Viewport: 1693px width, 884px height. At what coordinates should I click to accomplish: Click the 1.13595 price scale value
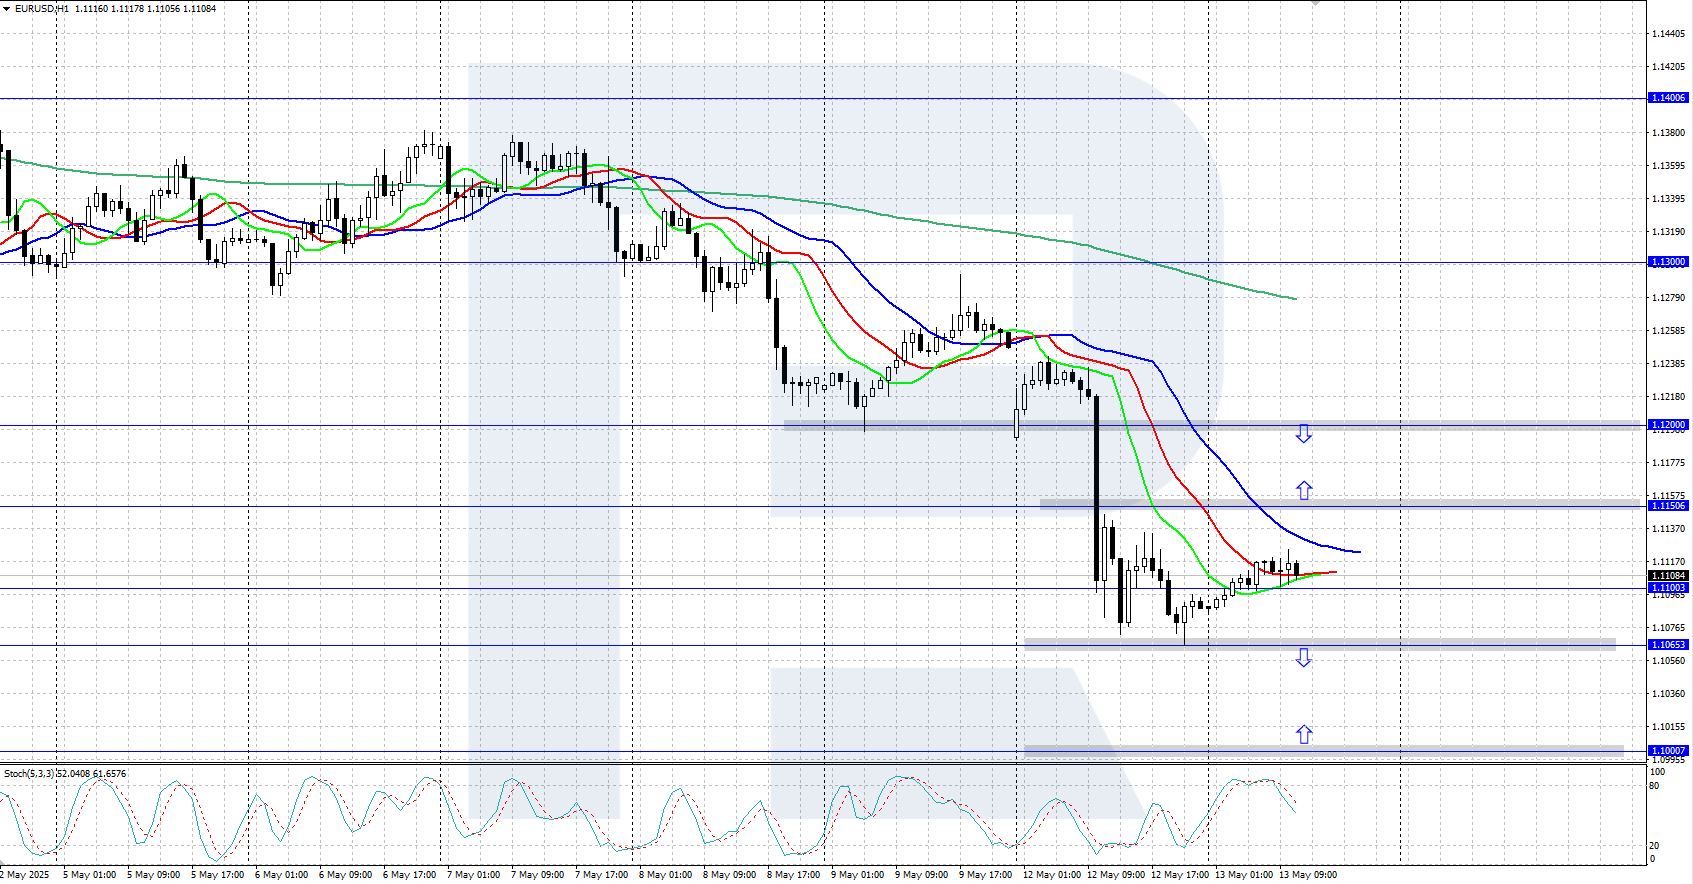[x=1668, y=166]
